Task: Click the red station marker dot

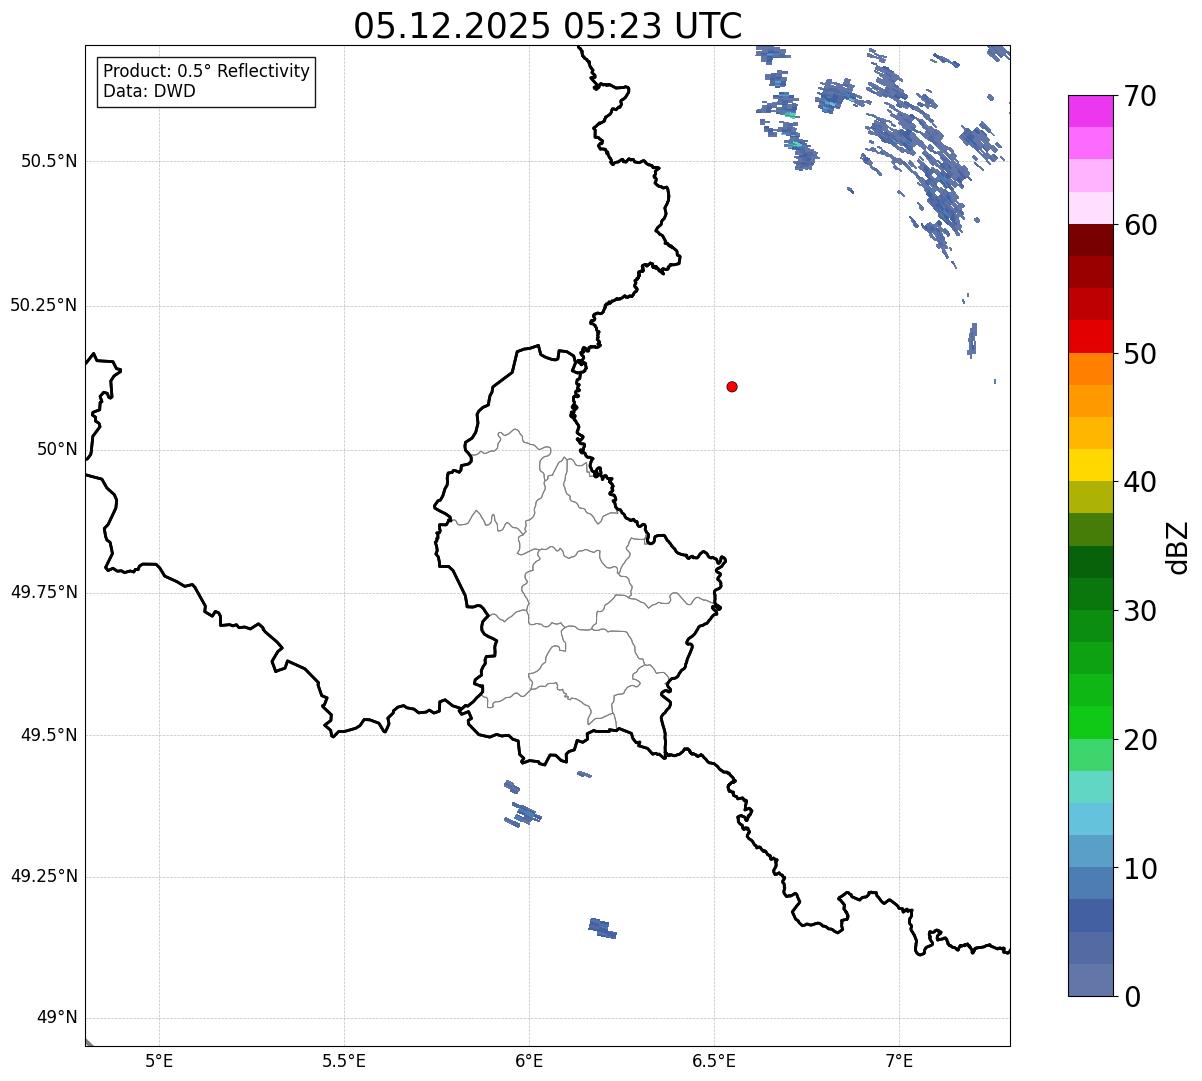Action: (732, 386)
